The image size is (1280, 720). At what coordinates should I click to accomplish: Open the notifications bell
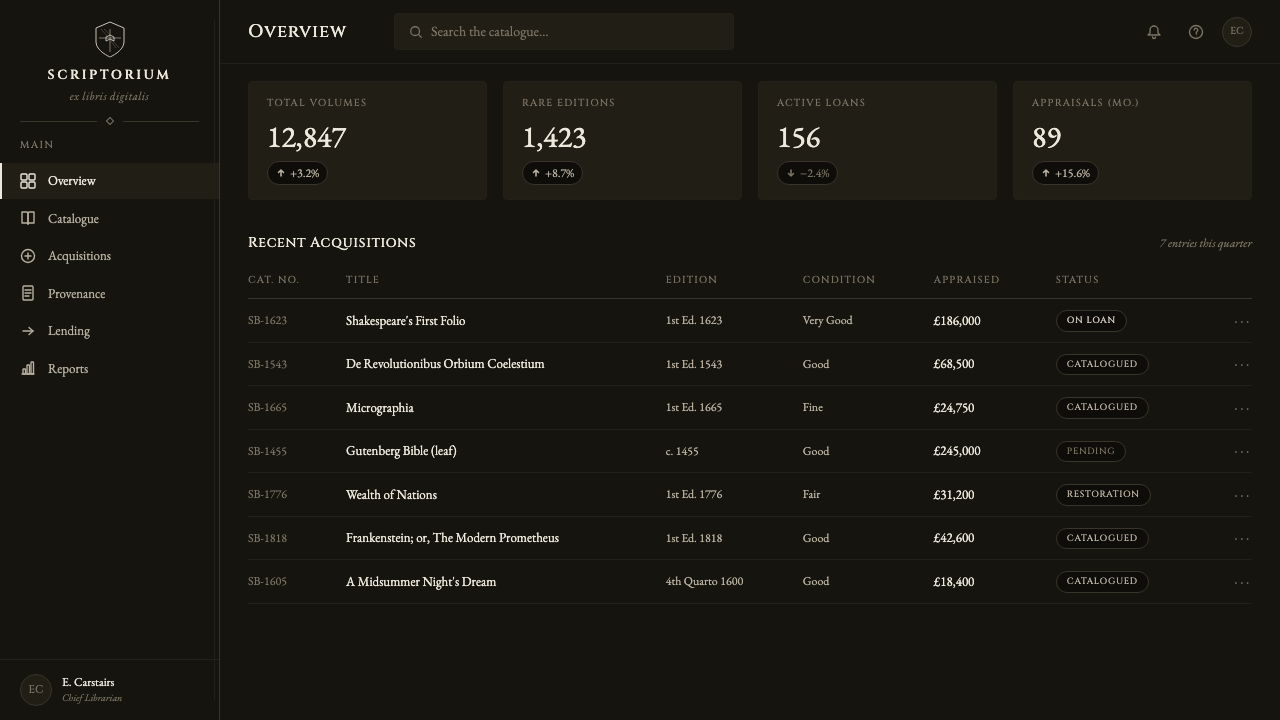1154,32
